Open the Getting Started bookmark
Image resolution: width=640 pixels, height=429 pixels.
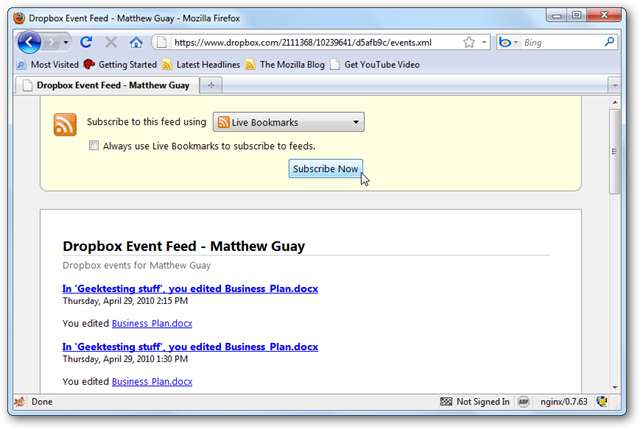click(120, 64)
